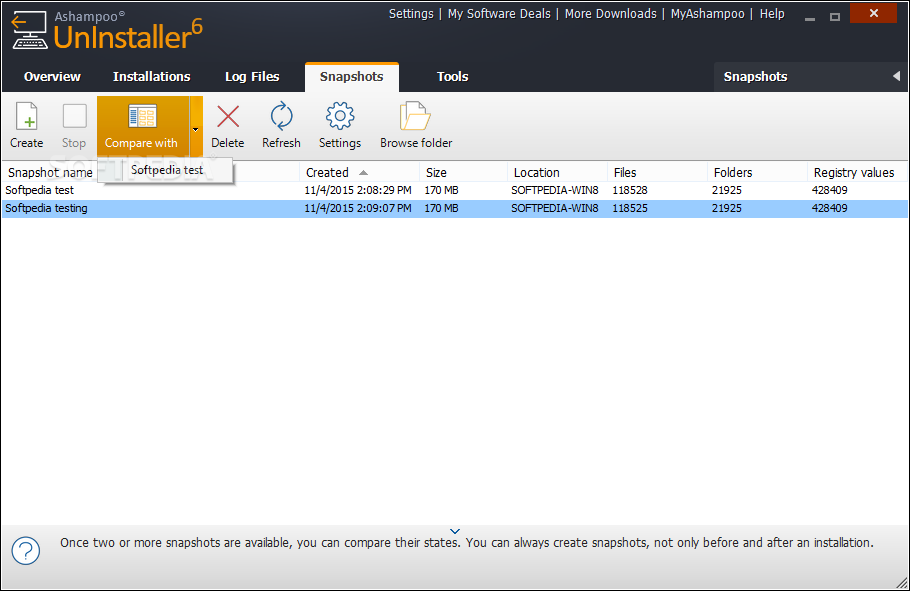Open My Software Deals link
This screenshot has width=910, height=591.
499,14
